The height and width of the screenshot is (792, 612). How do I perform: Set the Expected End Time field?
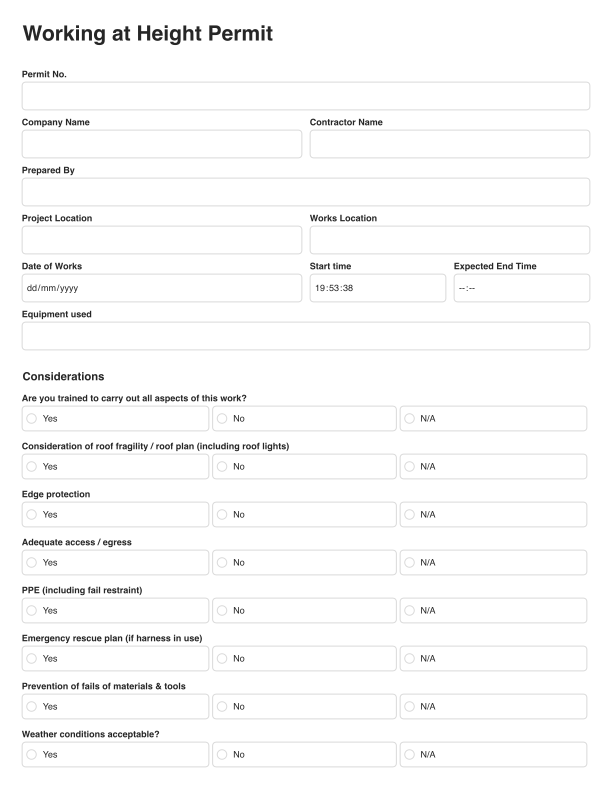coord(521,288)
